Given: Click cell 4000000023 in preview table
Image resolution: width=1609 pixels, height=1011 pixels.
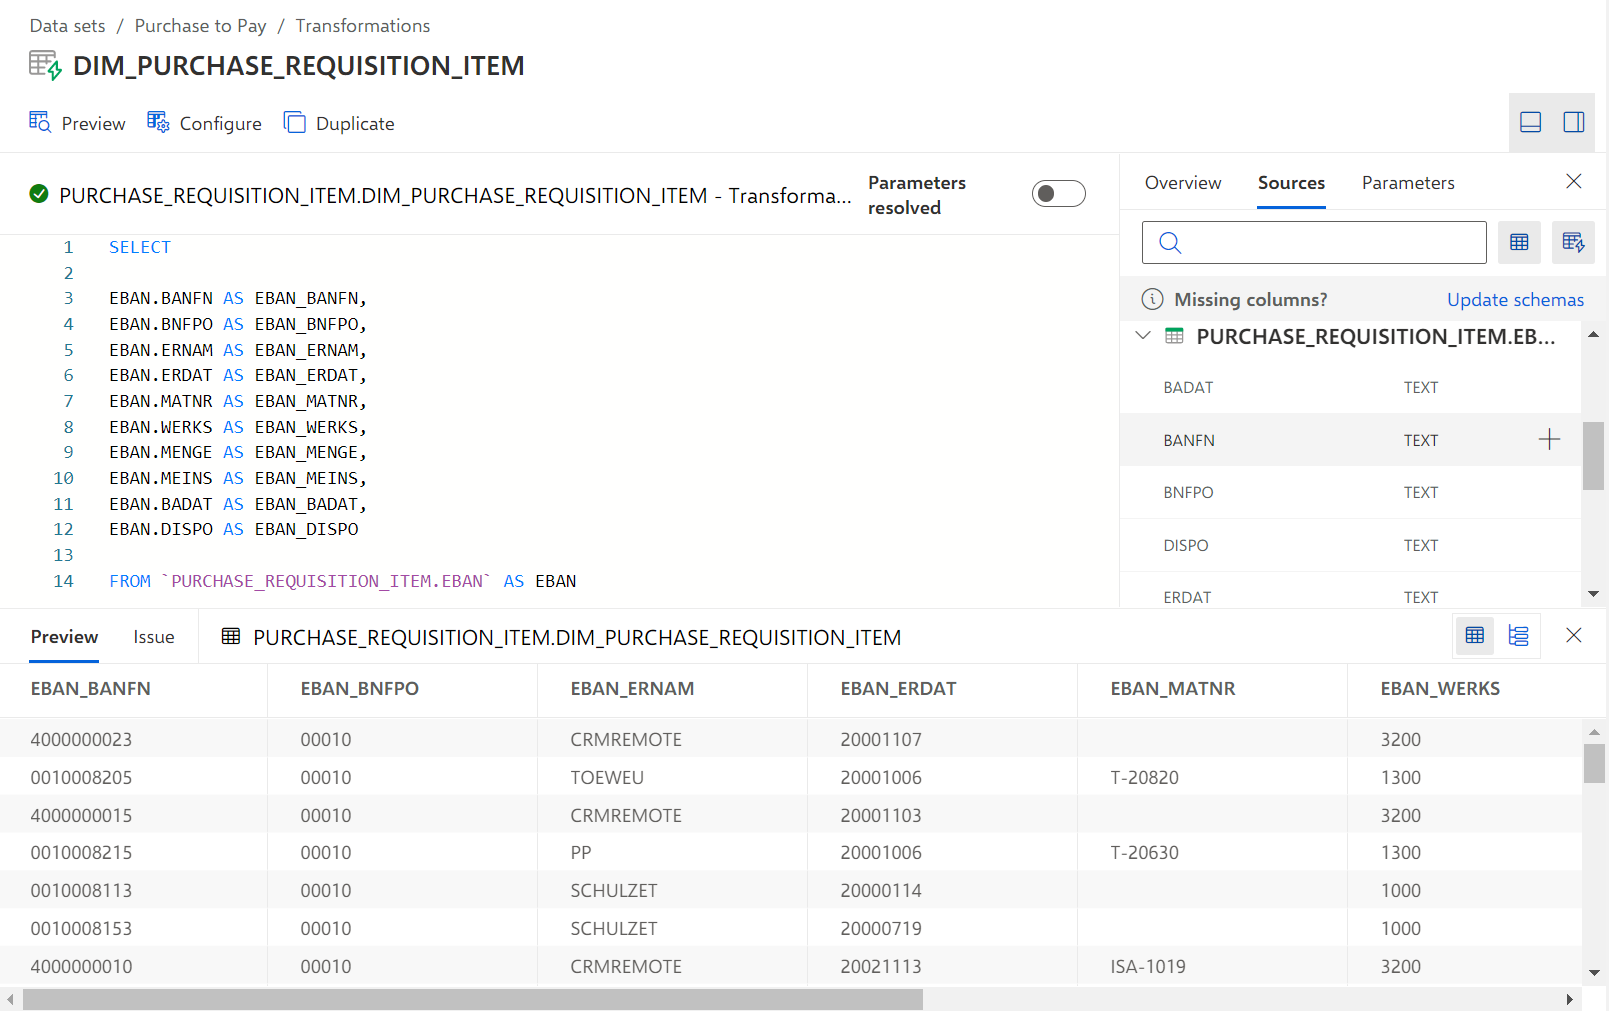Looking at the screenshot, I should click(x=81, y=740).
